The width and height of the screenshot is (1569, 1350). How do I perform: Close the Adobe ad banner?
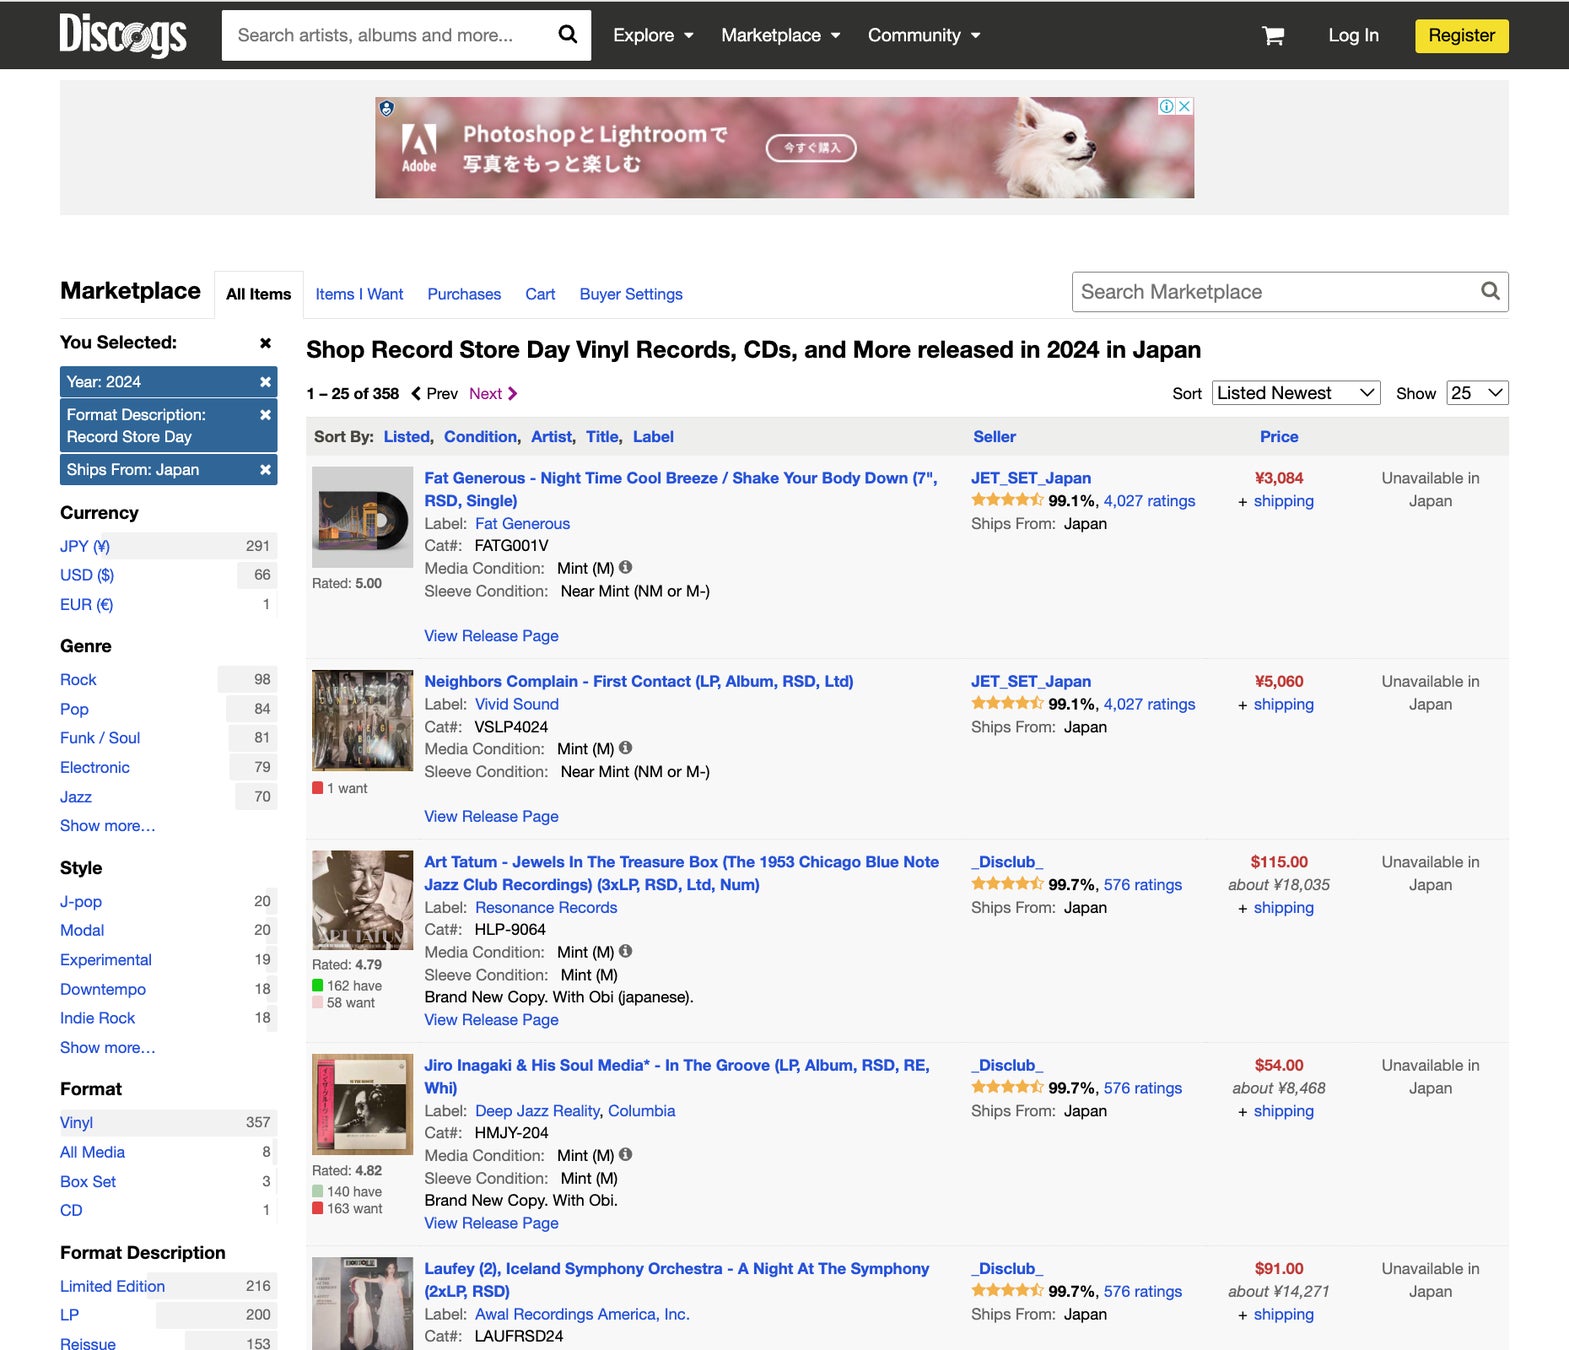click(x=1184, y=106)
